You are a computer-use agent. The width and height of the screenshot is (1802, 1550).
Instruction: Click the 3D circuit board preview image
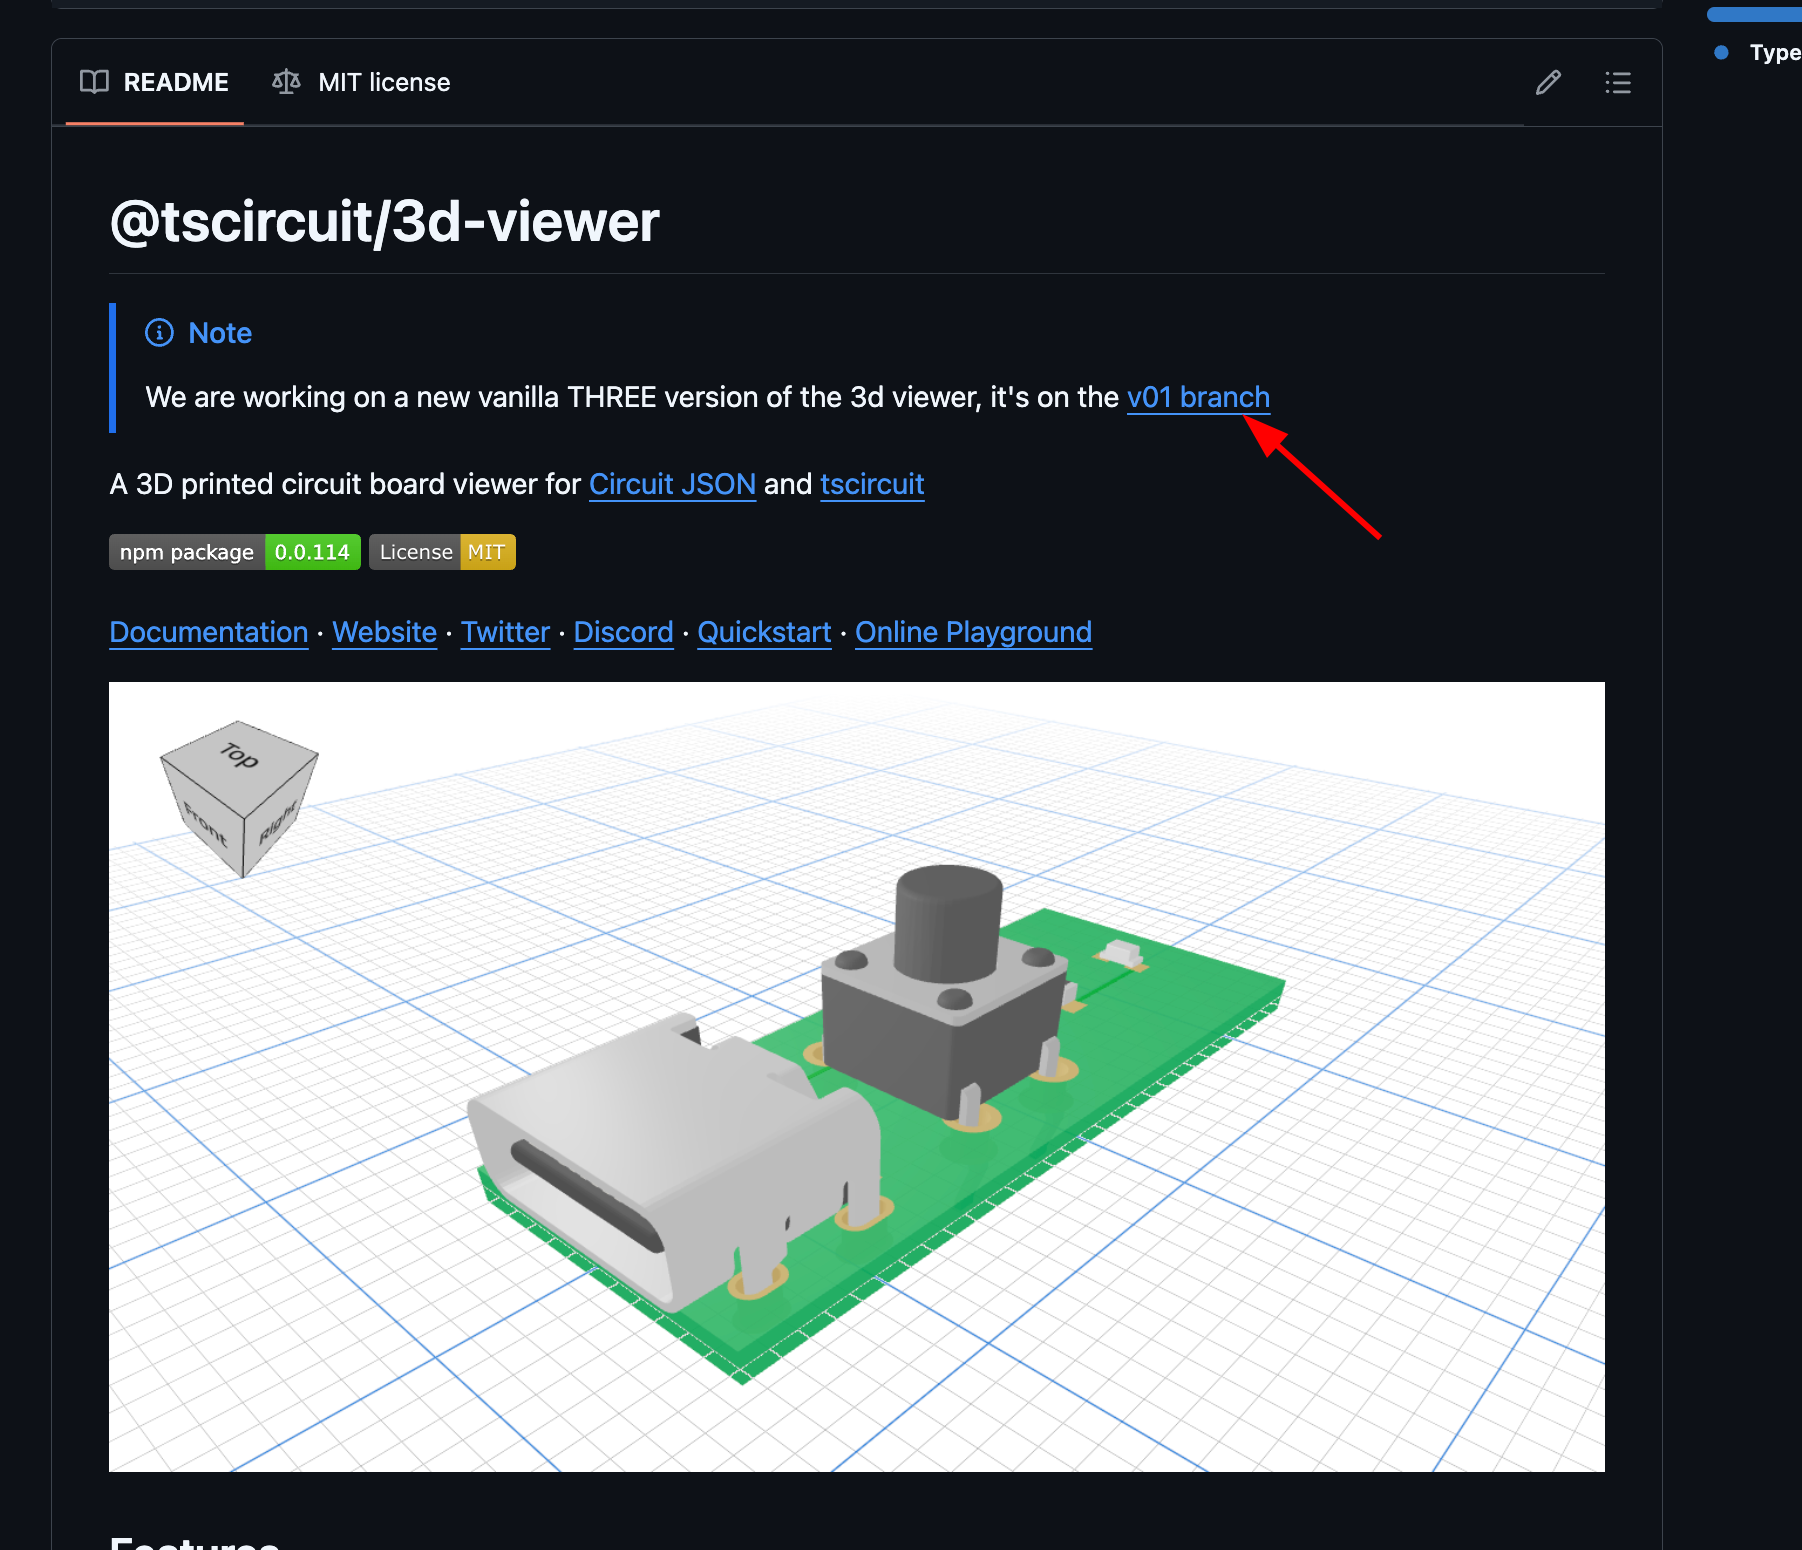coord(857,1077)
